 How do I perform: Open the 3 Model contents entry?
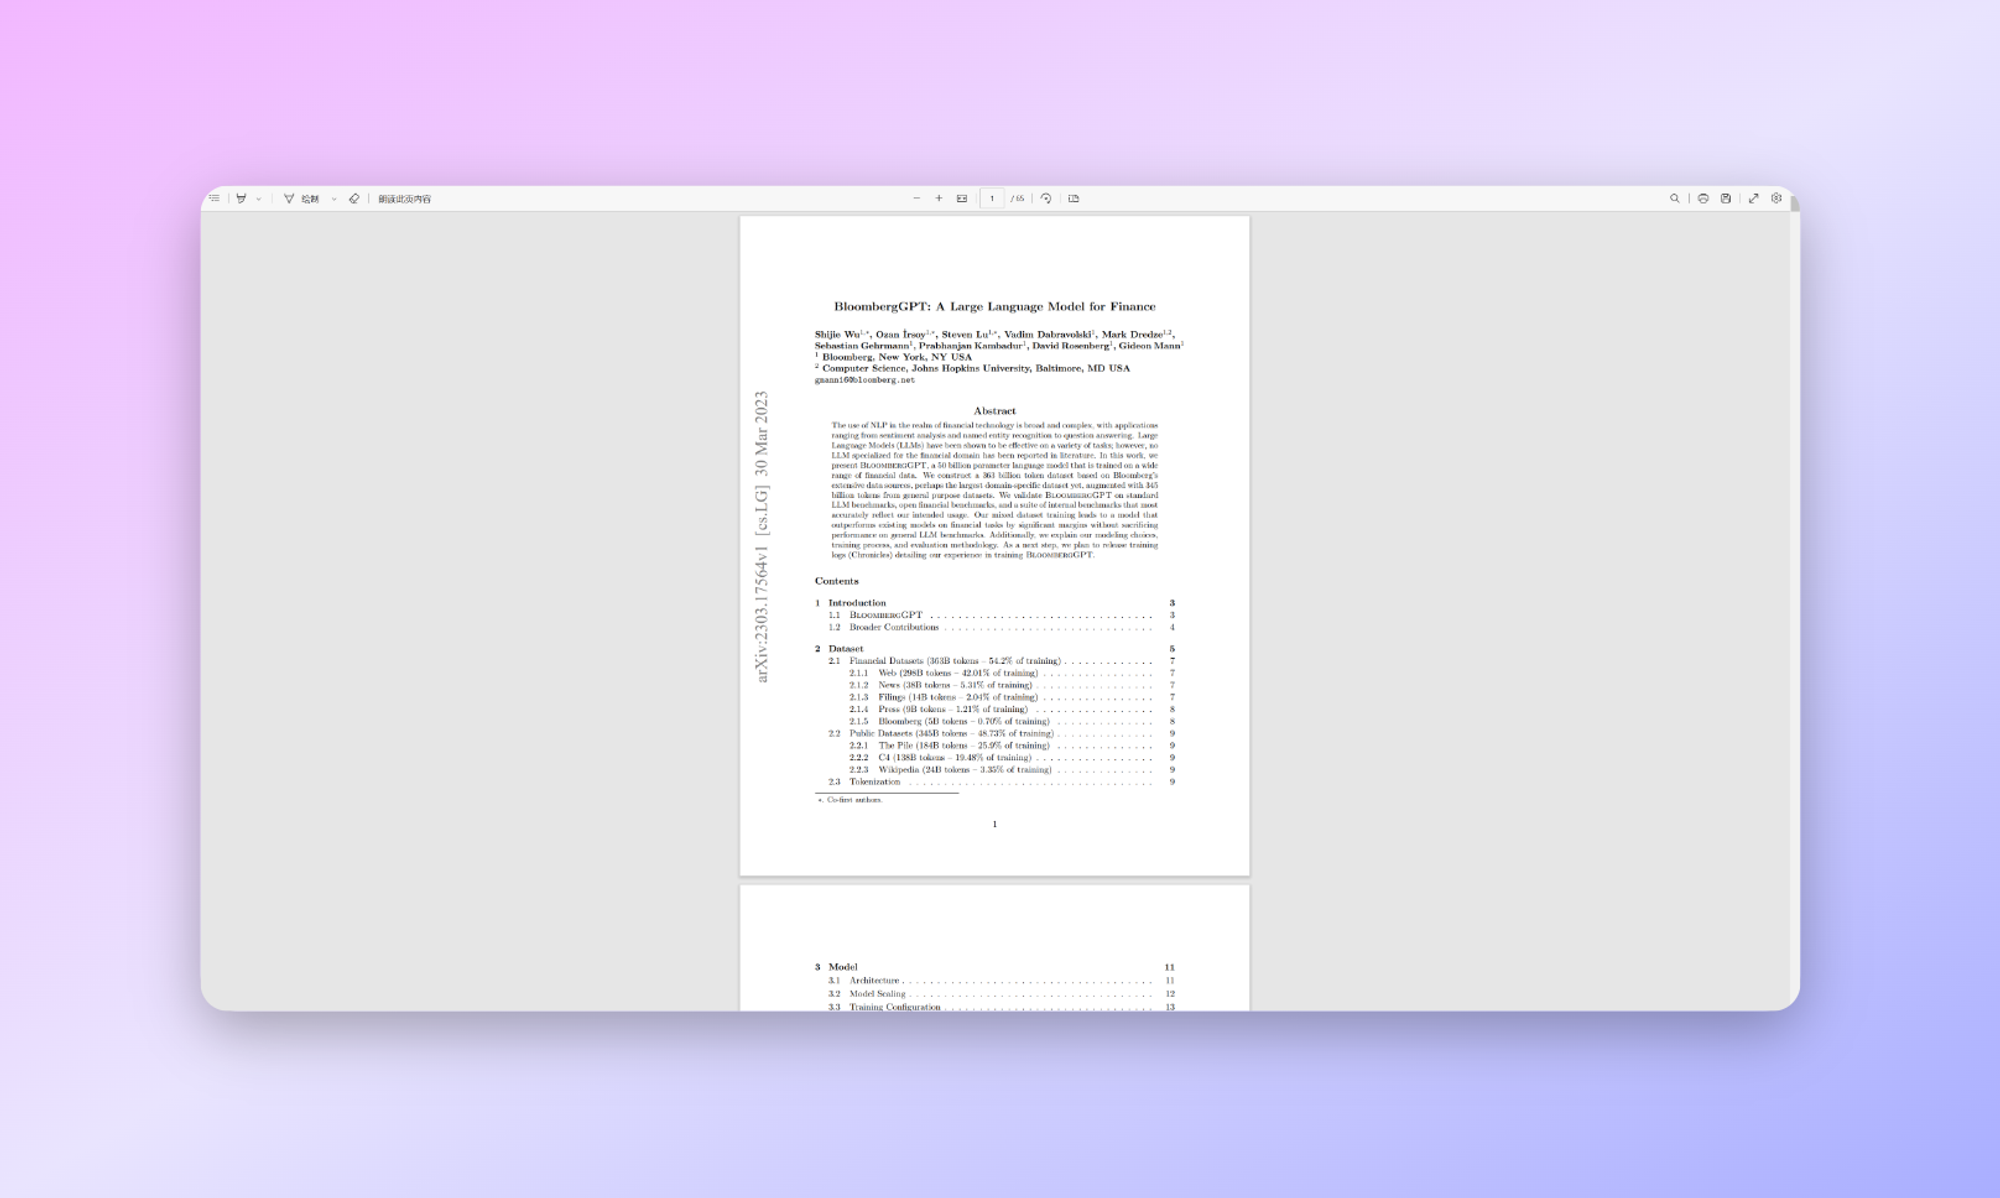coord(994,967)
